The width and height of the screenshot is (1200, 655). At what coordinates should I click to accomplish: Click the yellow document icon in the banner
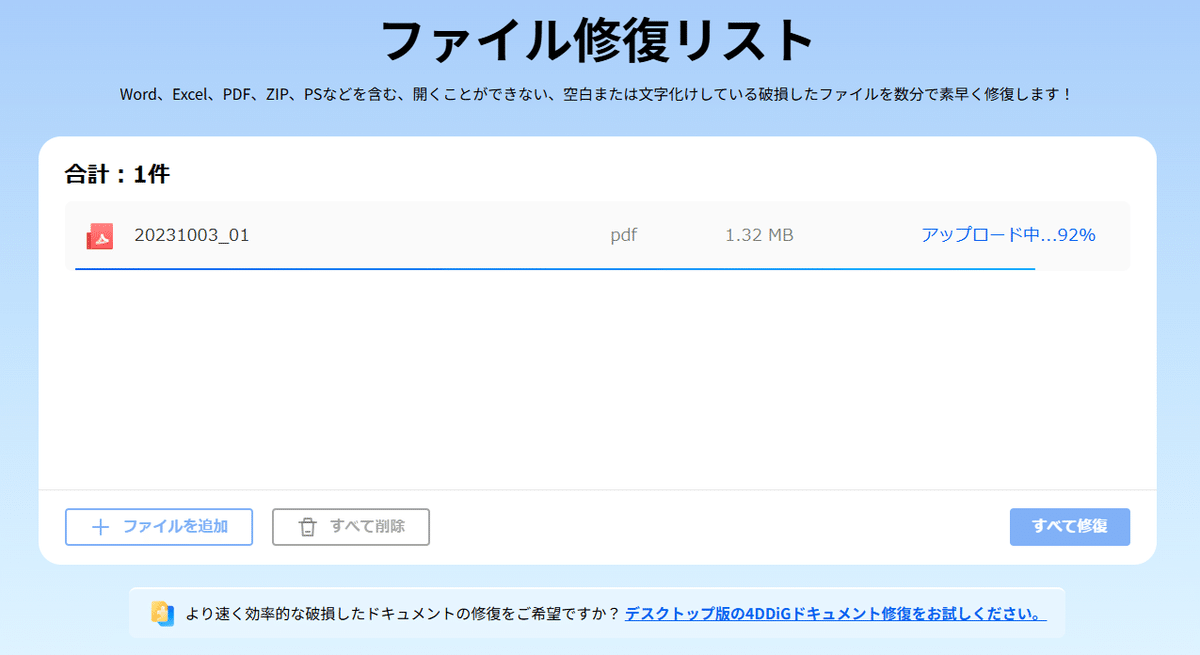click(x=162, y=613)
